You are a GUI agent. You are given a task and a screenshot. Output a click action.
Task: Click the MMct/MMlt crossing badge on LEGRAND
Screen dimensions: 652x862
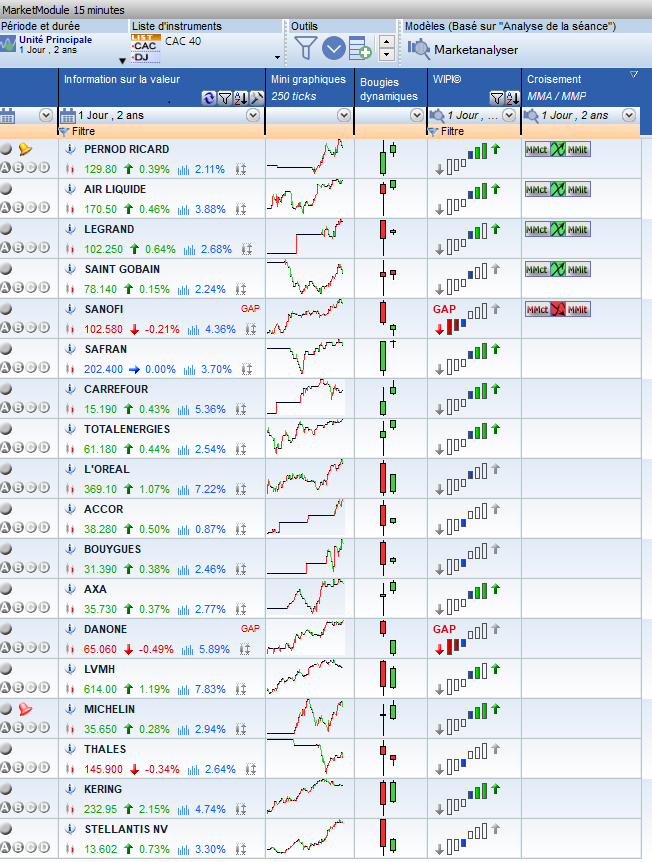click(557, 229)
